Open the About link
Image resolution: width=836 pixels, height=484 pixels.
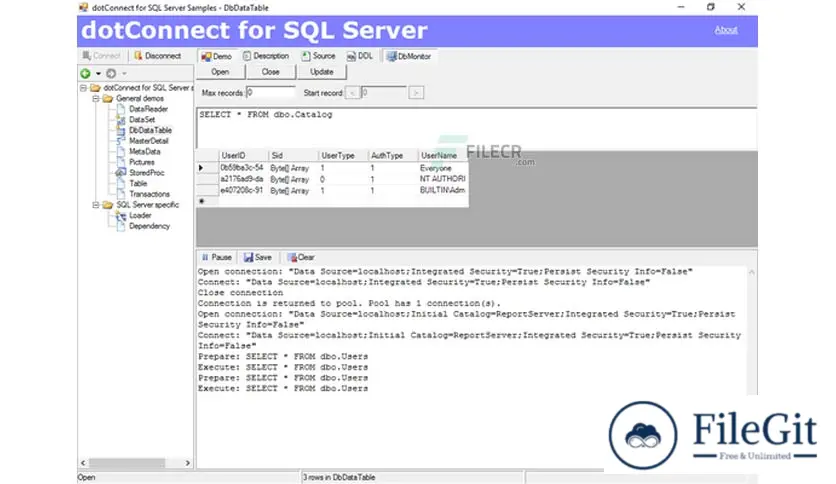tap(726, 30)
